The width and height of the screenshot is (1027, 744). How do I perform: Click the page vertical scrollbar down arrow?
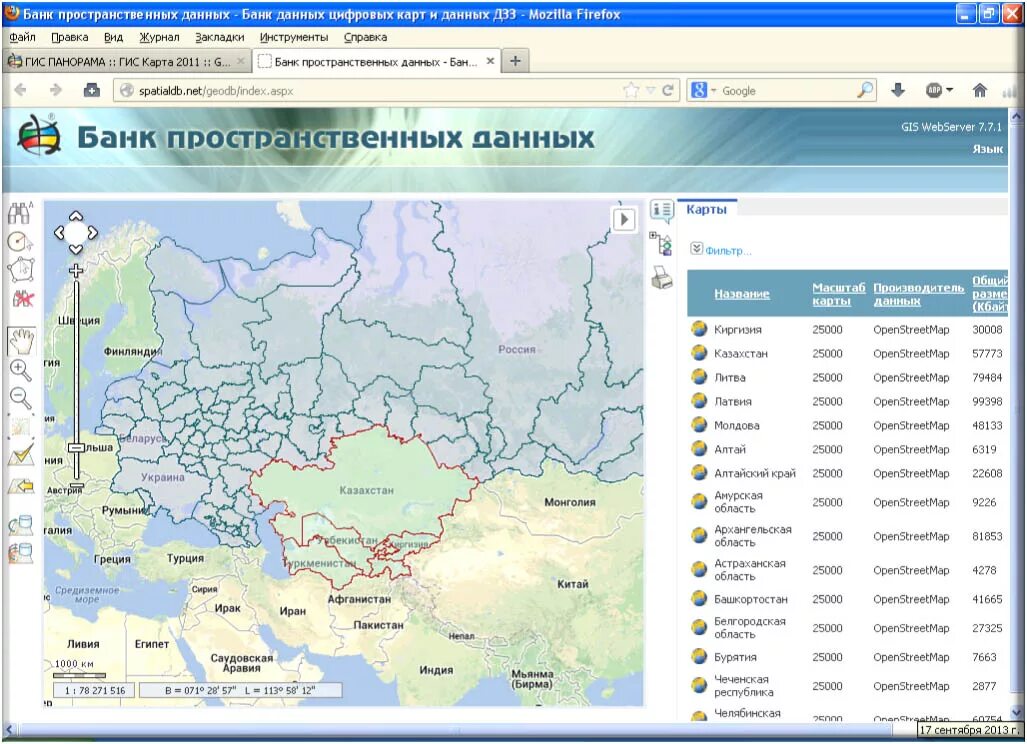(x=1017, y=712)
